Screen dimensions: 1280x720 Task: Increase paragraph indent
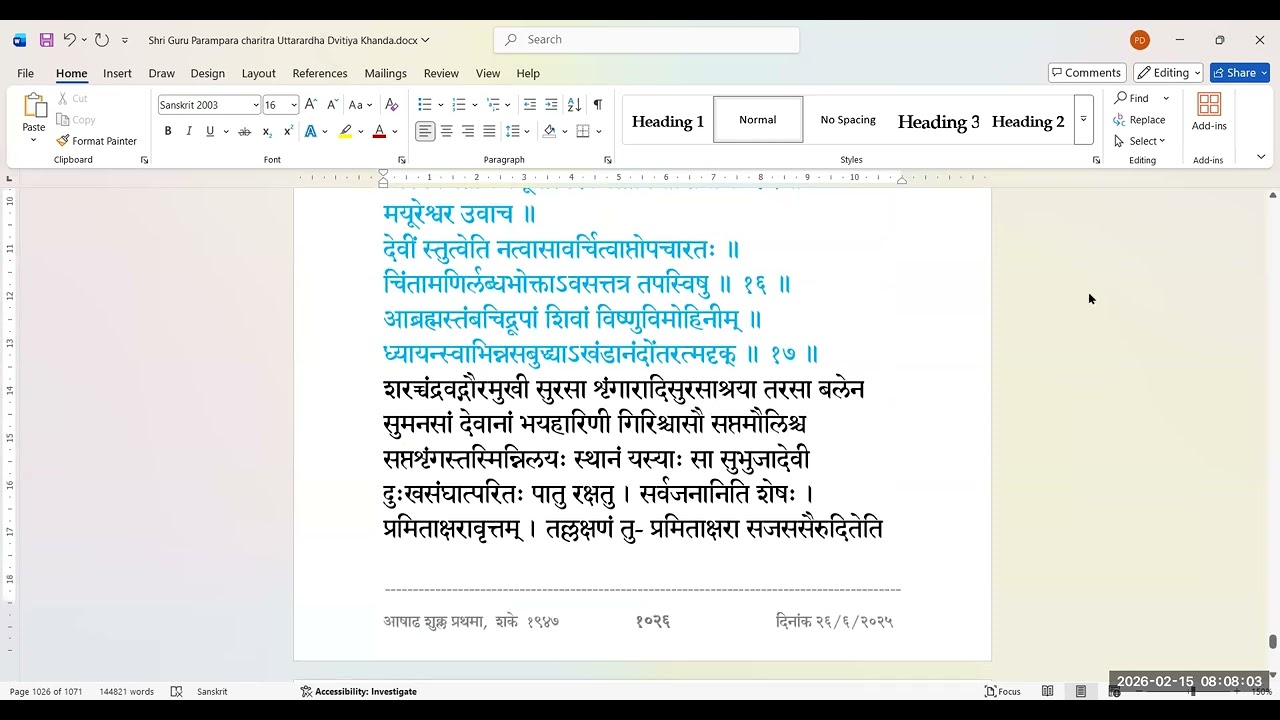point(551,105)
